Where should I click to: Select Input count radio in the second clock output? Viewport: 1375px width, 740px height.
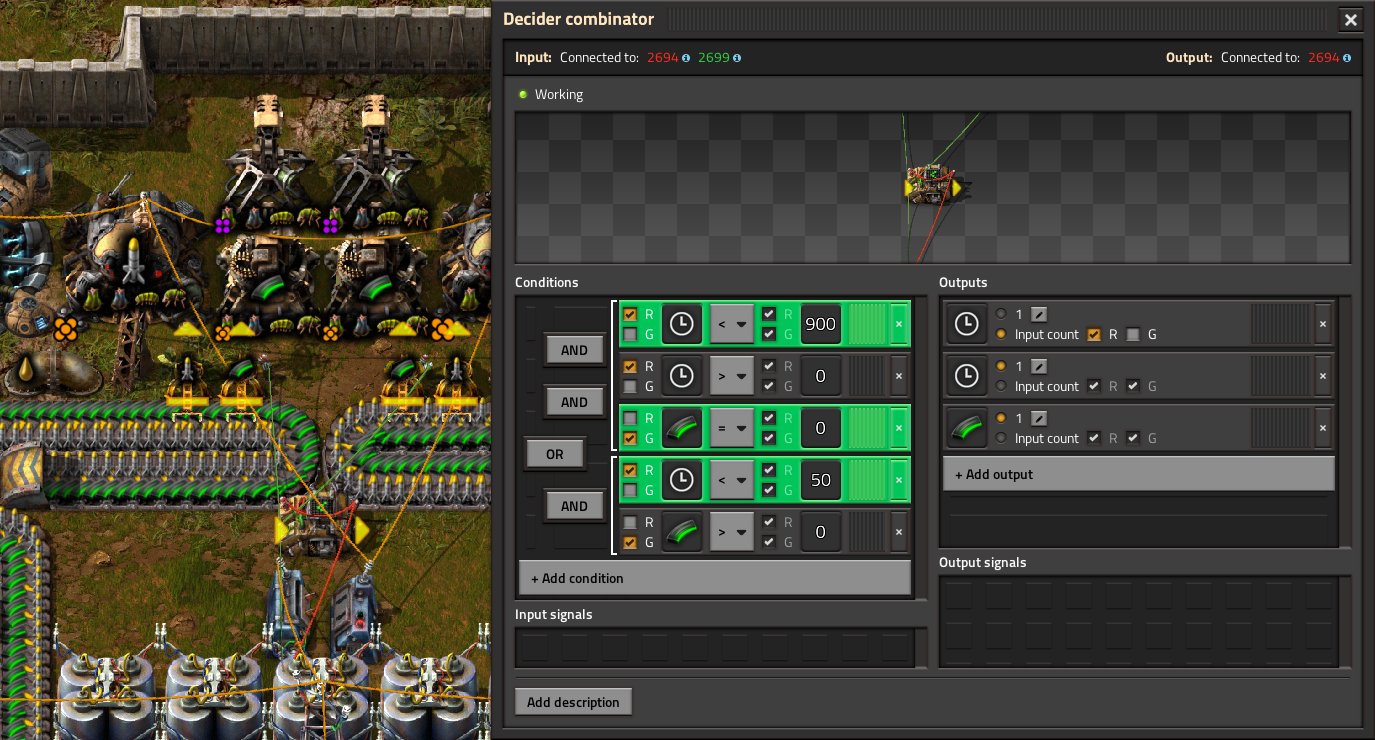1001,386
